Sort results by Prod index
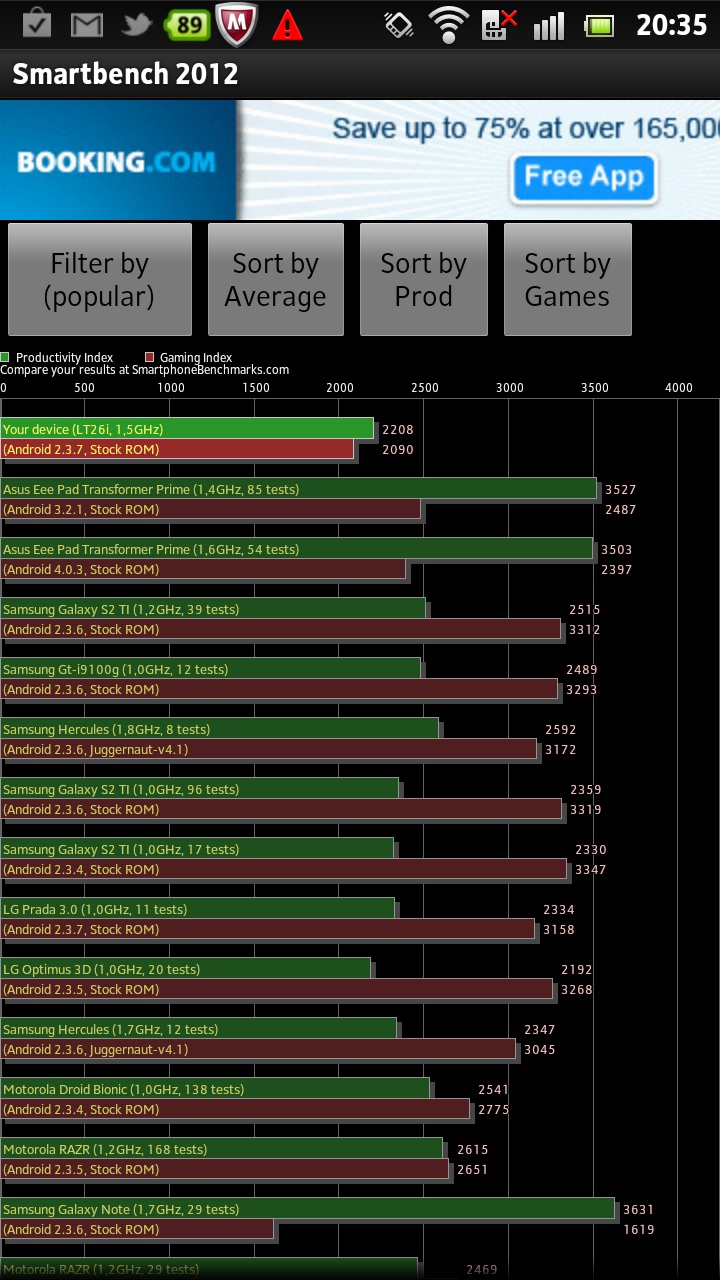The height and width of the screenshot is (1280, 720). [424, 279]
